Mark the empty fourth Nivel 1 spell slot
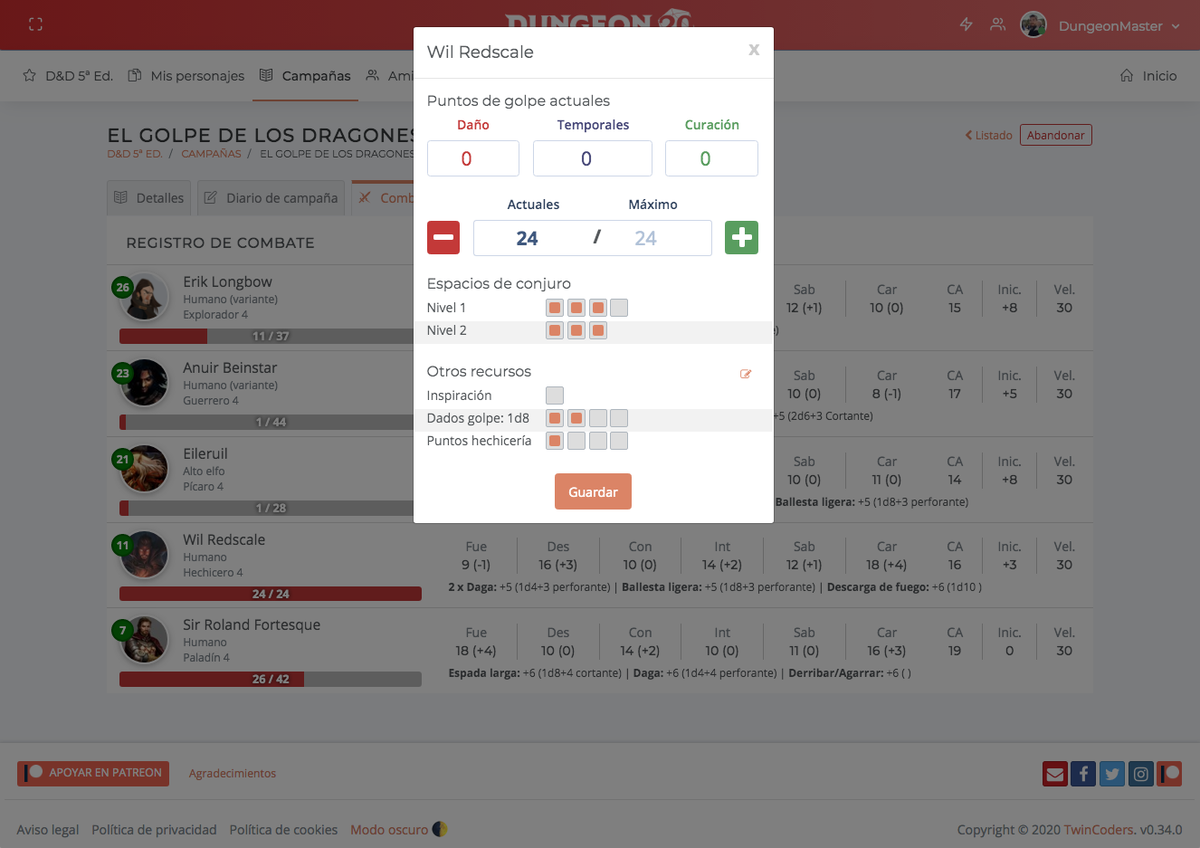This screenshot has height=848, width=1200. tap(619, 307)
